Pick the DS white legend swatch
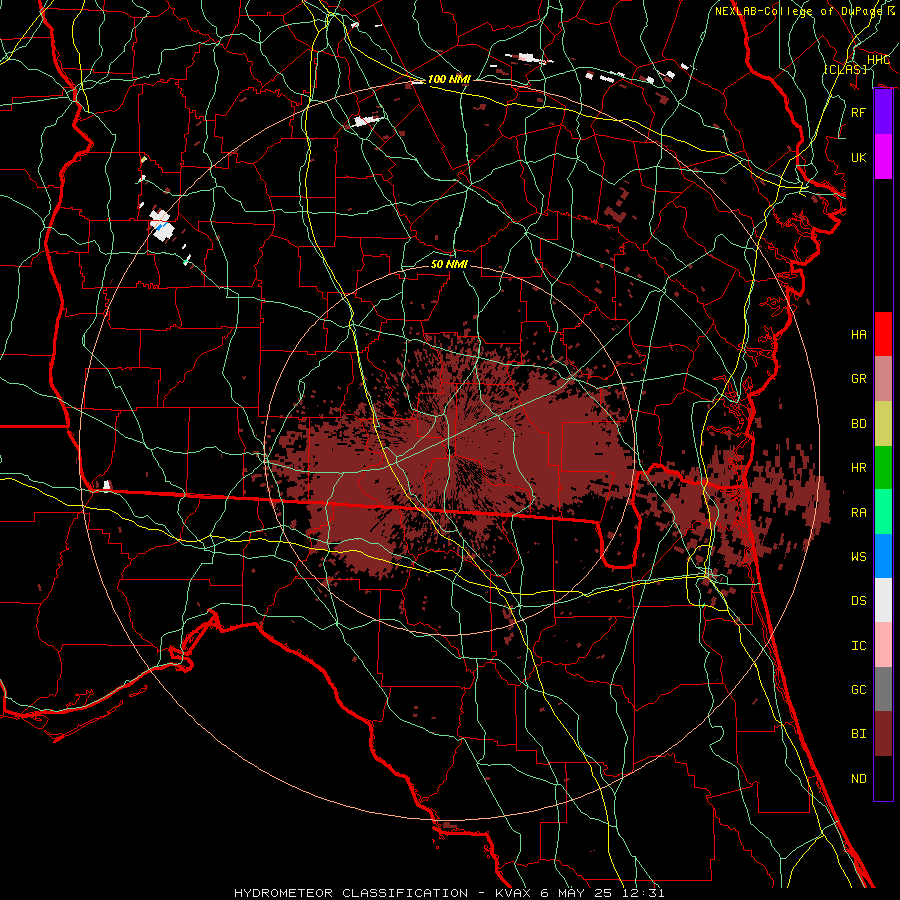 (883, 600)
